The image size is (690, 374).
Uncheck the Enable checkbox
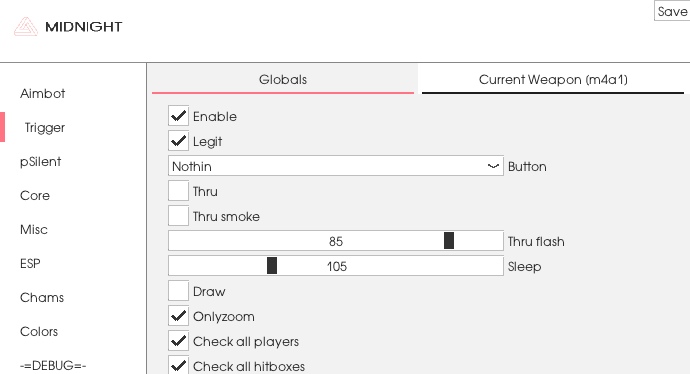[178, 116]
